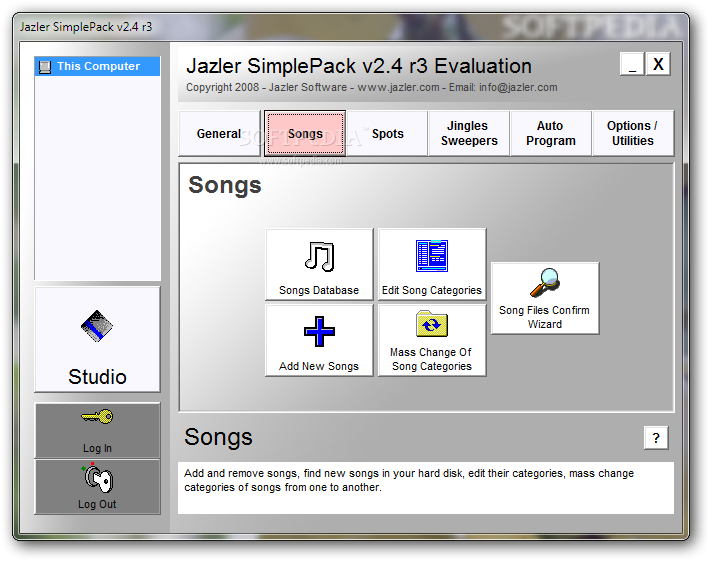710x561 pixels.
Task: Open the Auto Program tab
Action: coord(551,134)
